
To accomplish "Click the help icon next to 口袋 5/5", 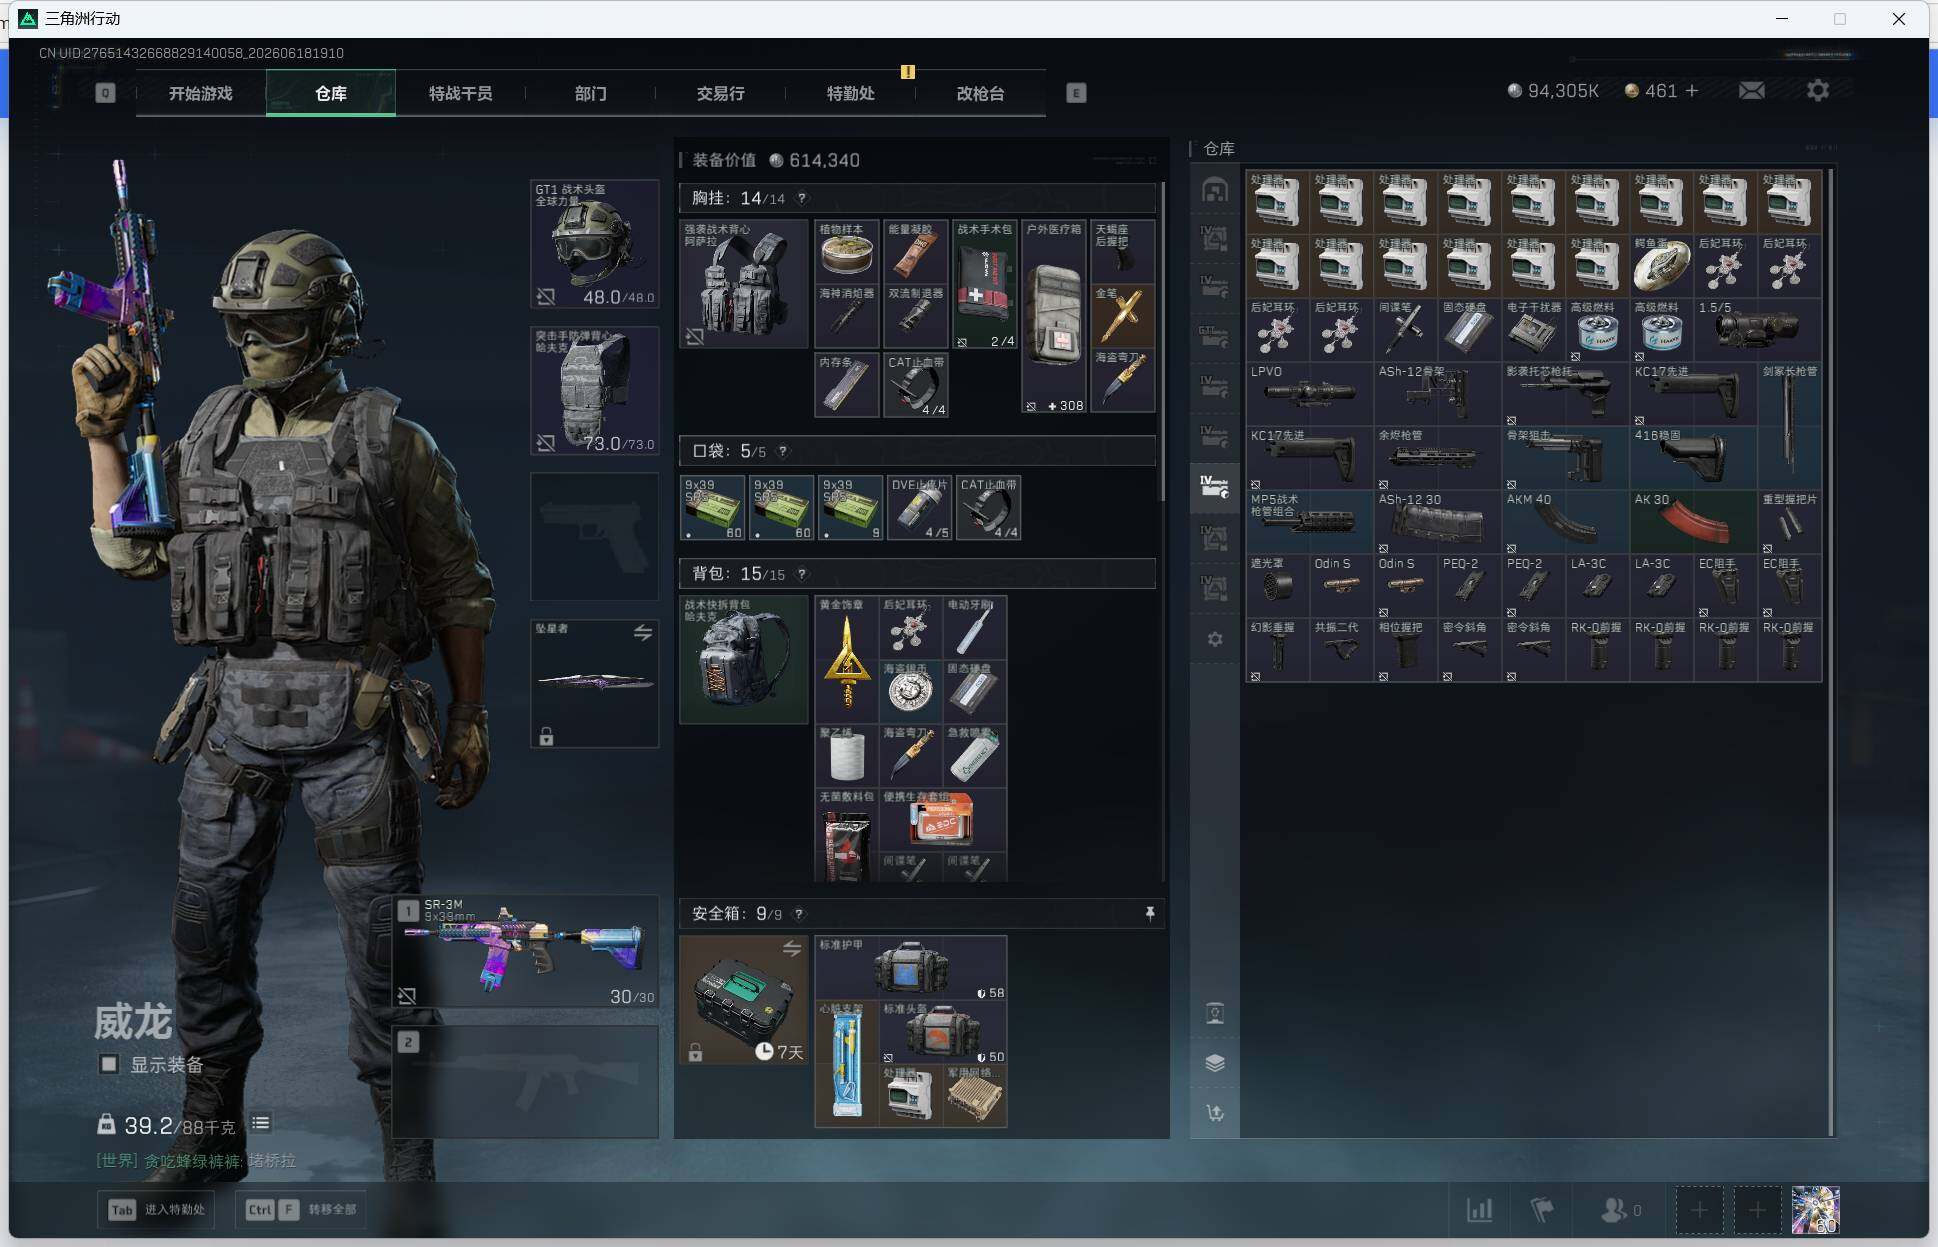I will (783, 451).
